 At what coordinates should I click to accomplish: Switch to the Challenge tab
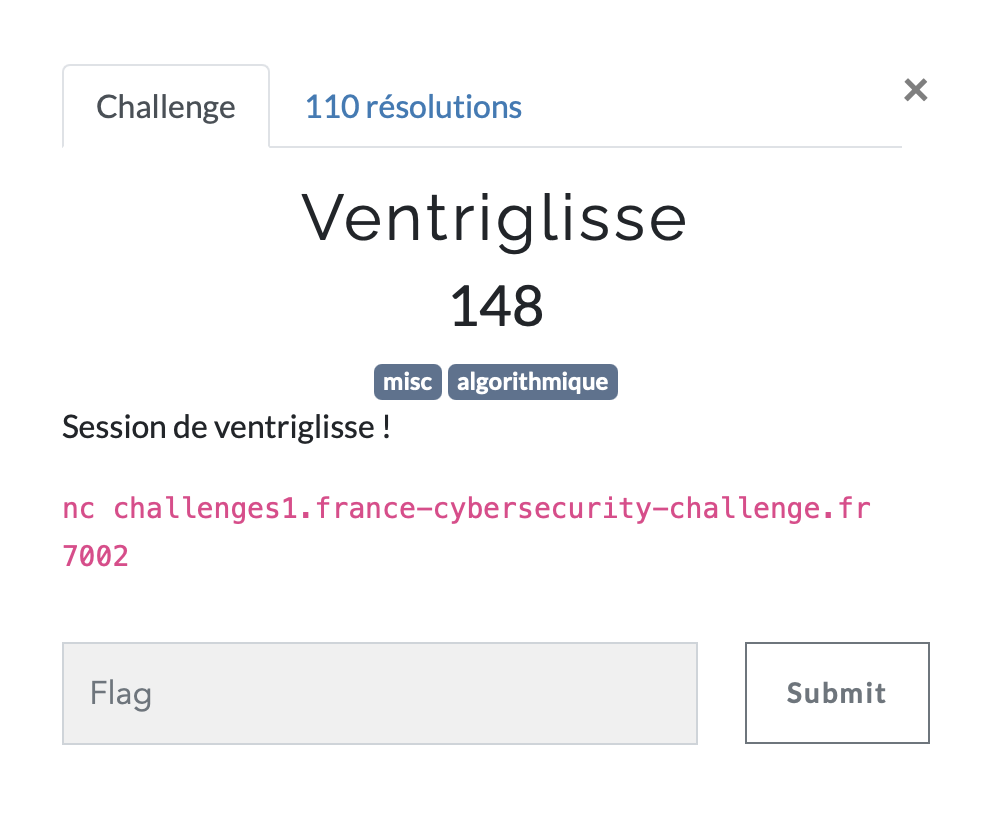[x=166, y=107]
